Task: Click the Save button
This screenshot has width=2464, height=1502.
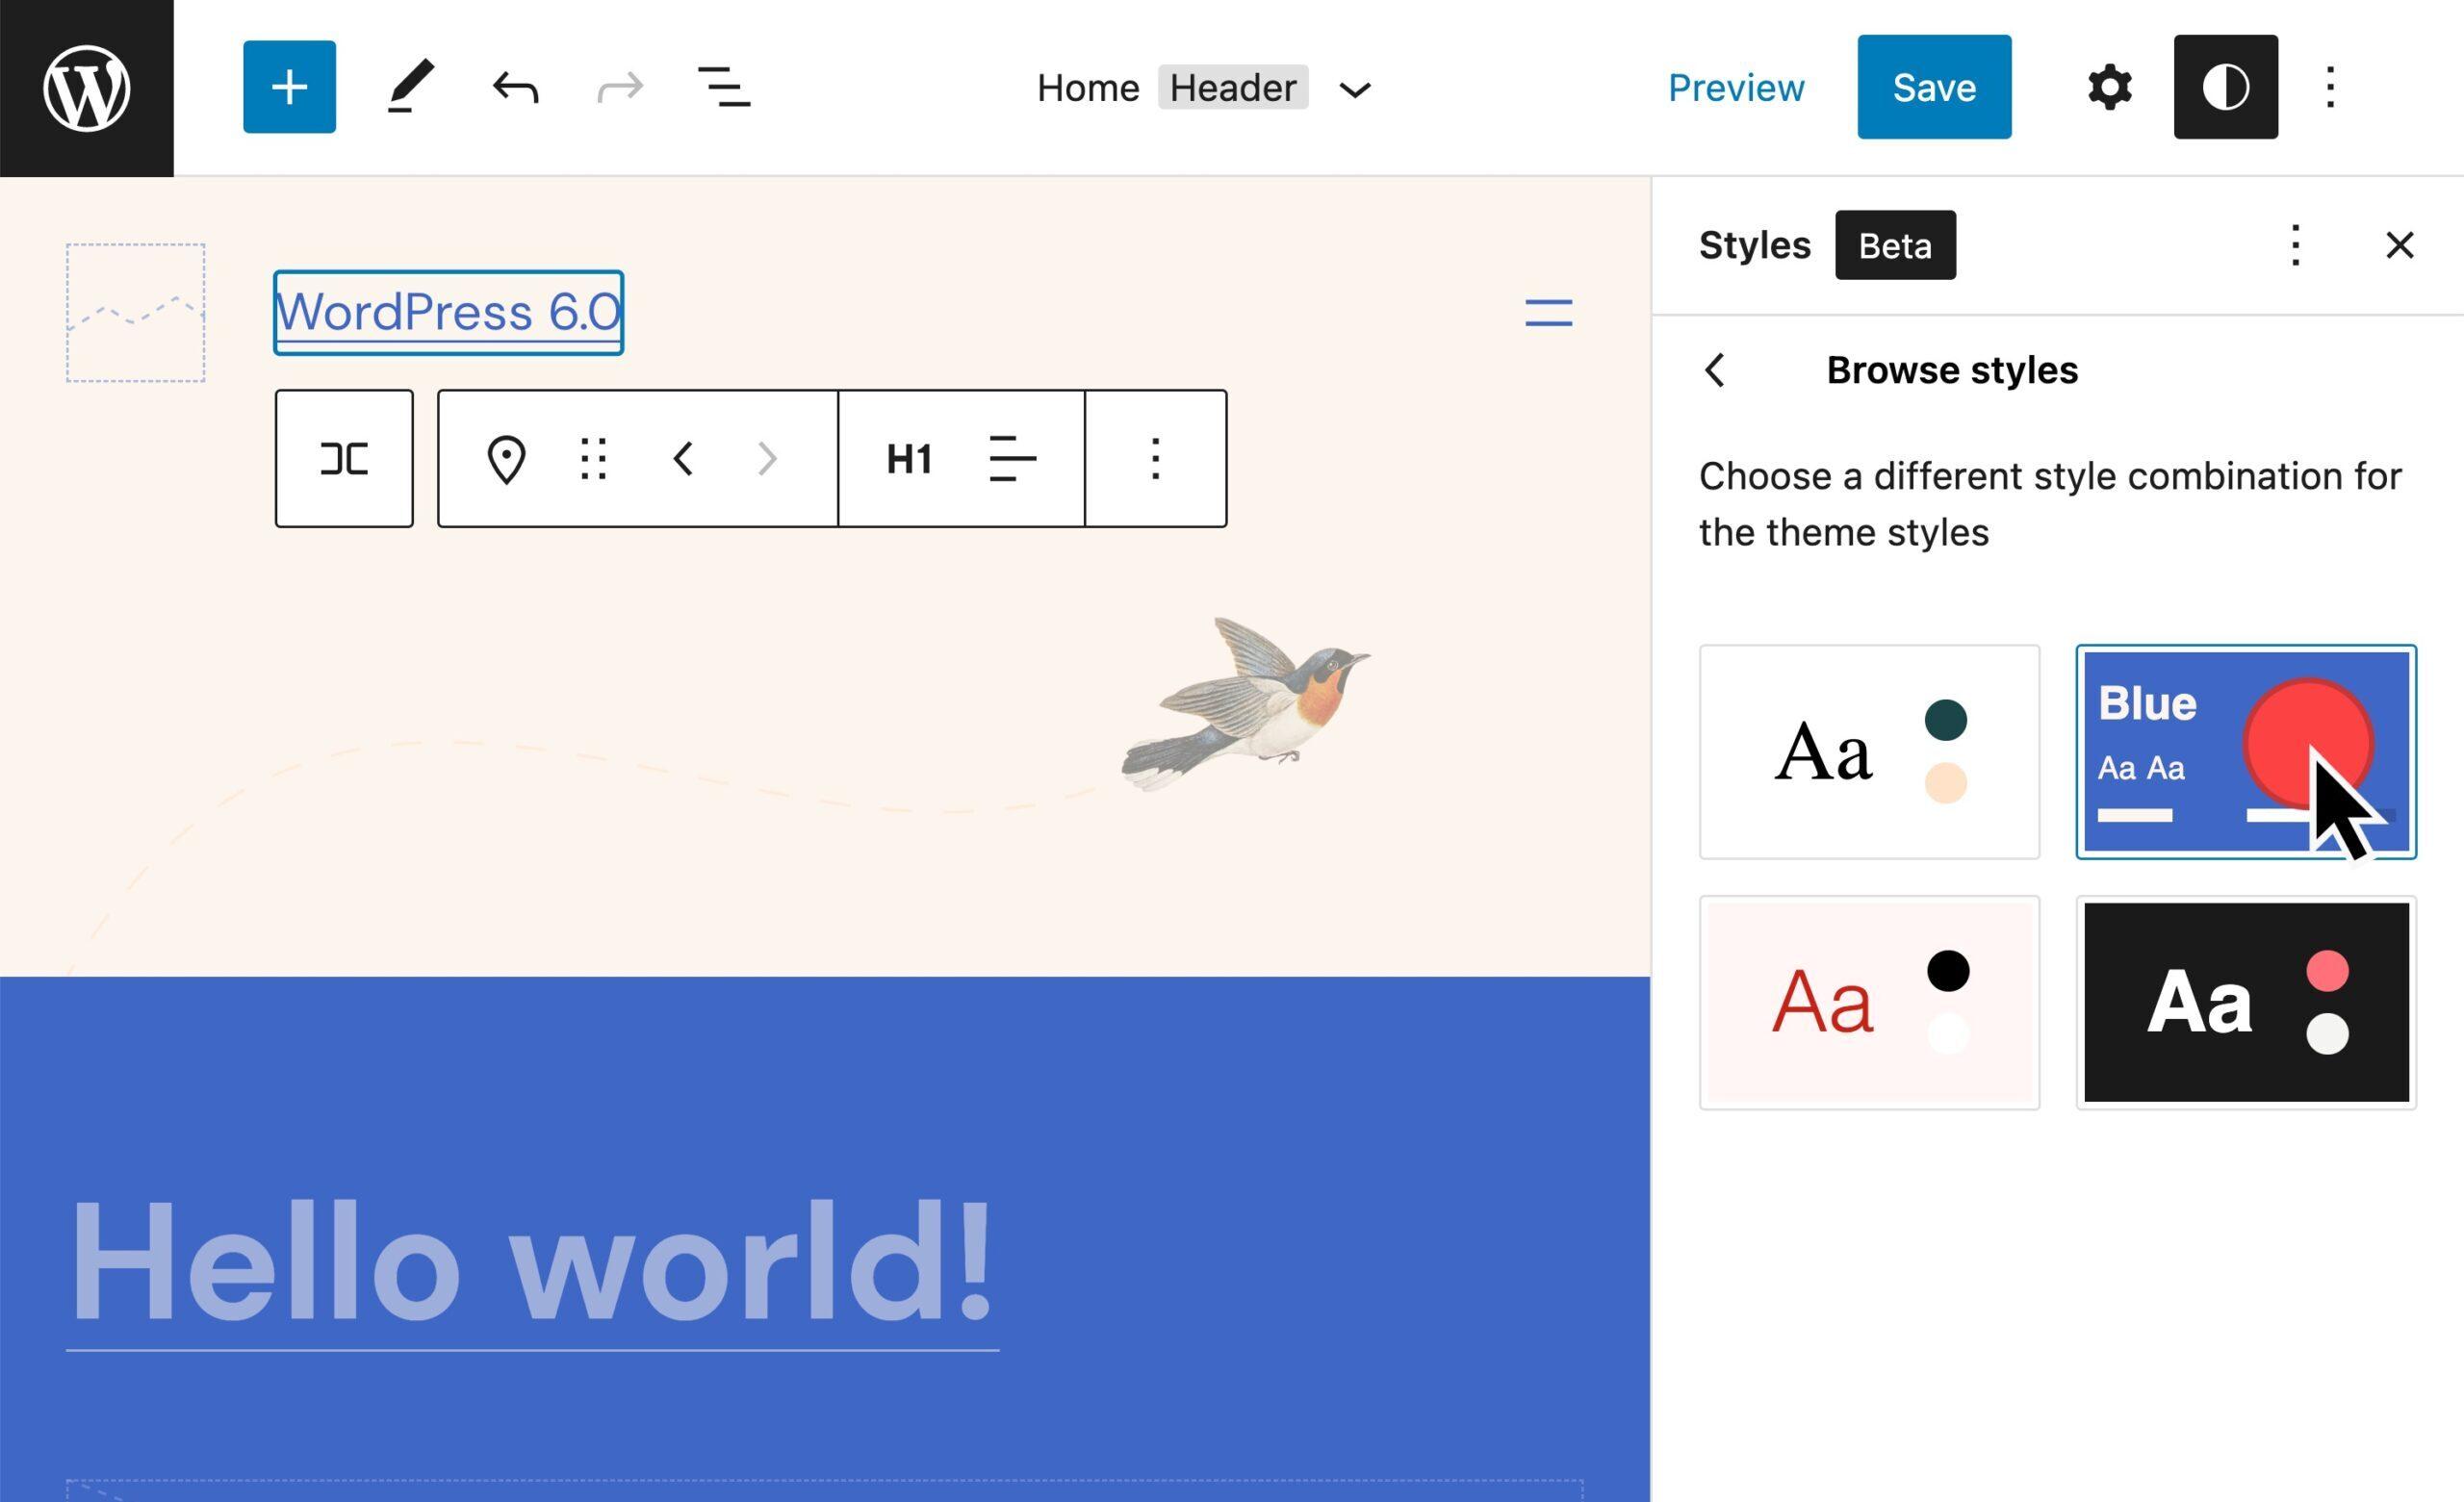Action: pos(1933,87)
